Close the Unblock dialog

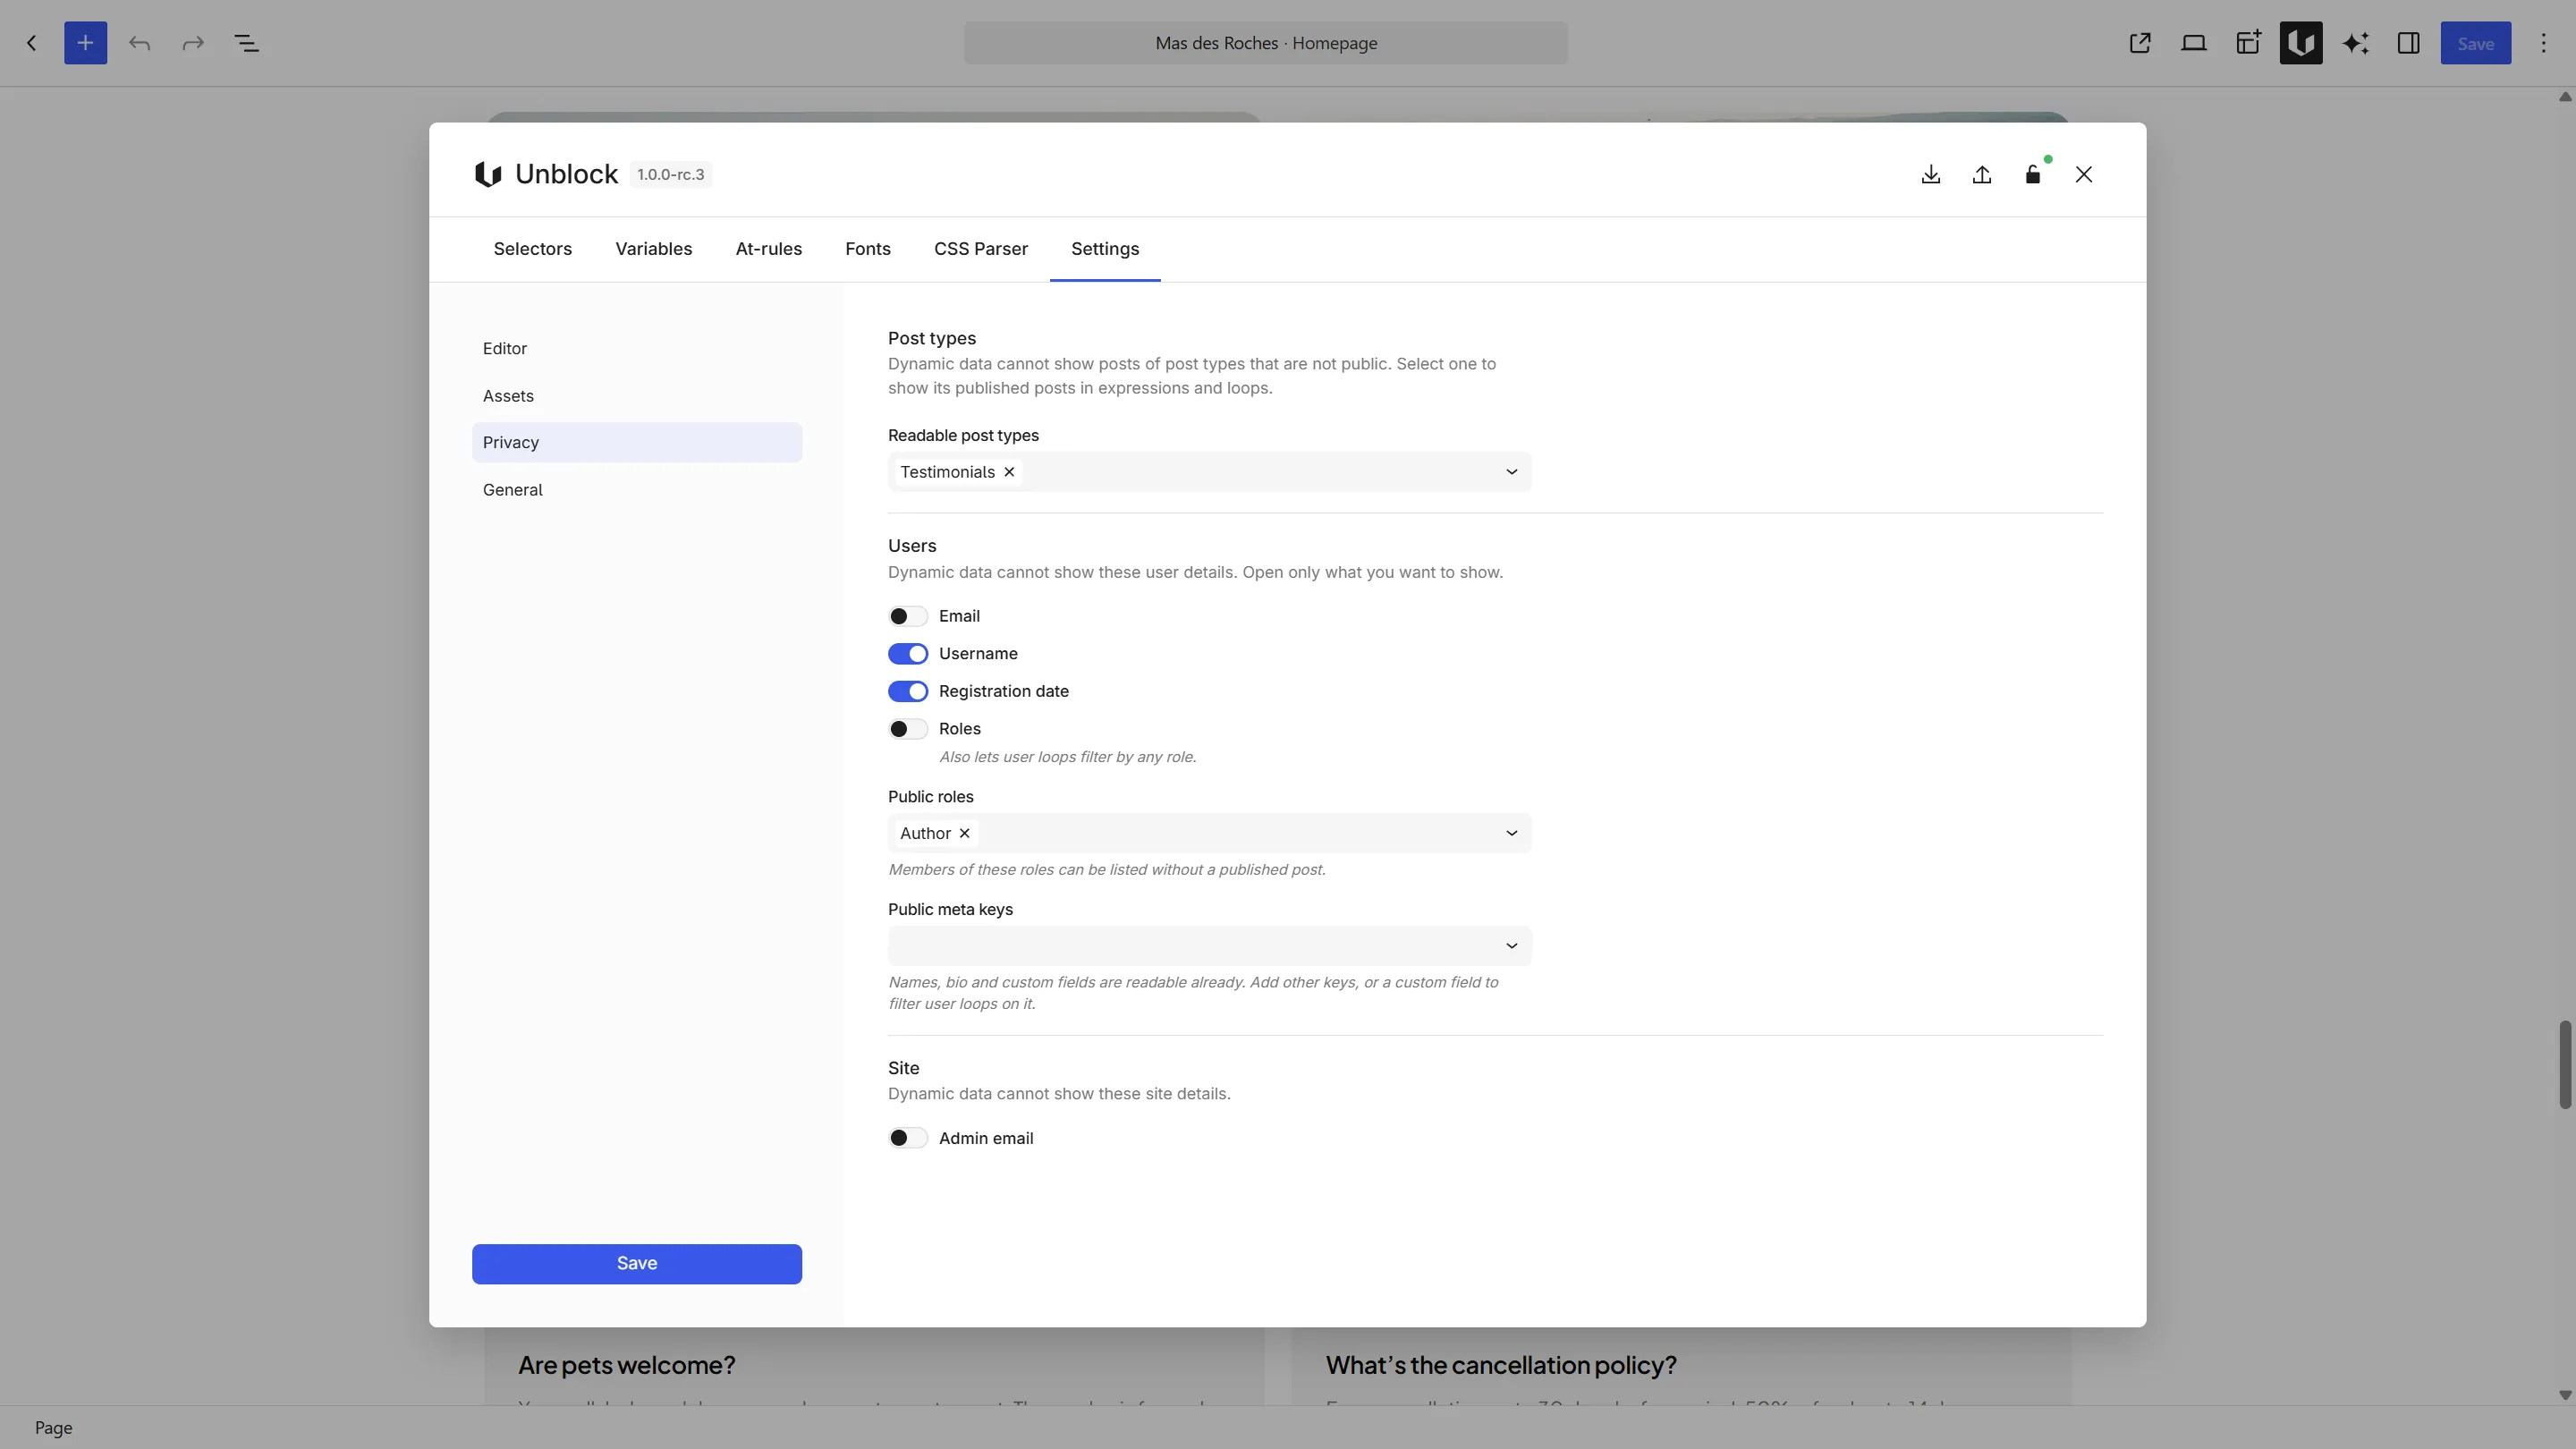[x=2084, y=174]
